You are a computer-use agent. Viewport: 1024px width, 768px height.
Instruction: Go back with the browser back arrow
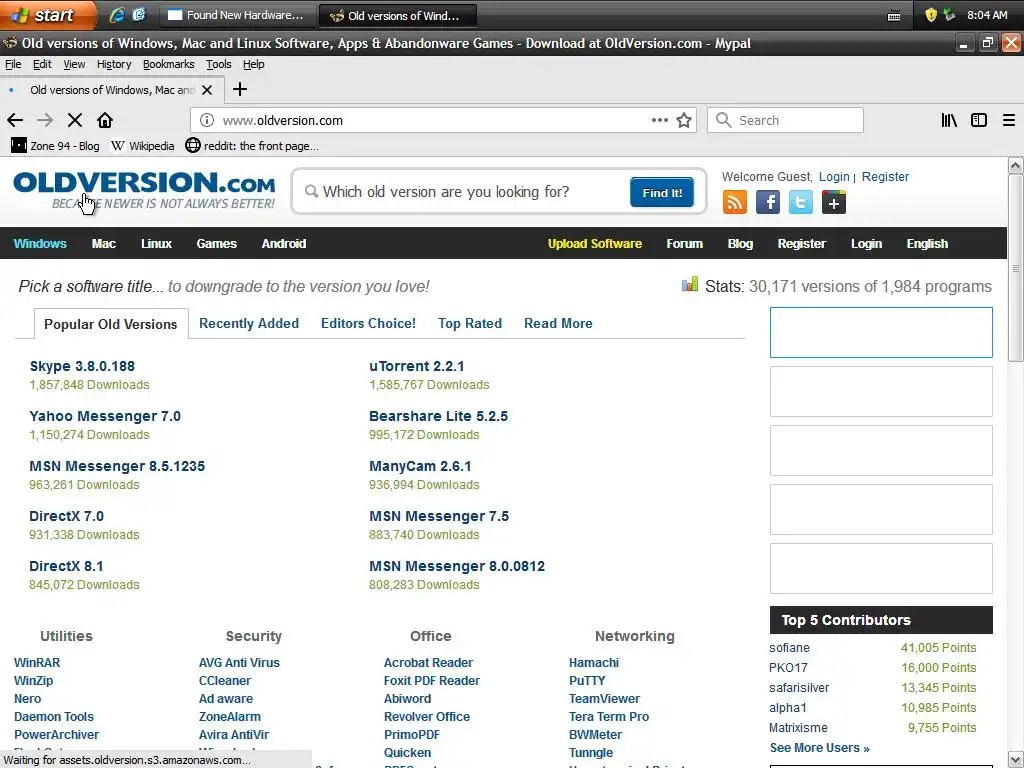tap(15, 120)
